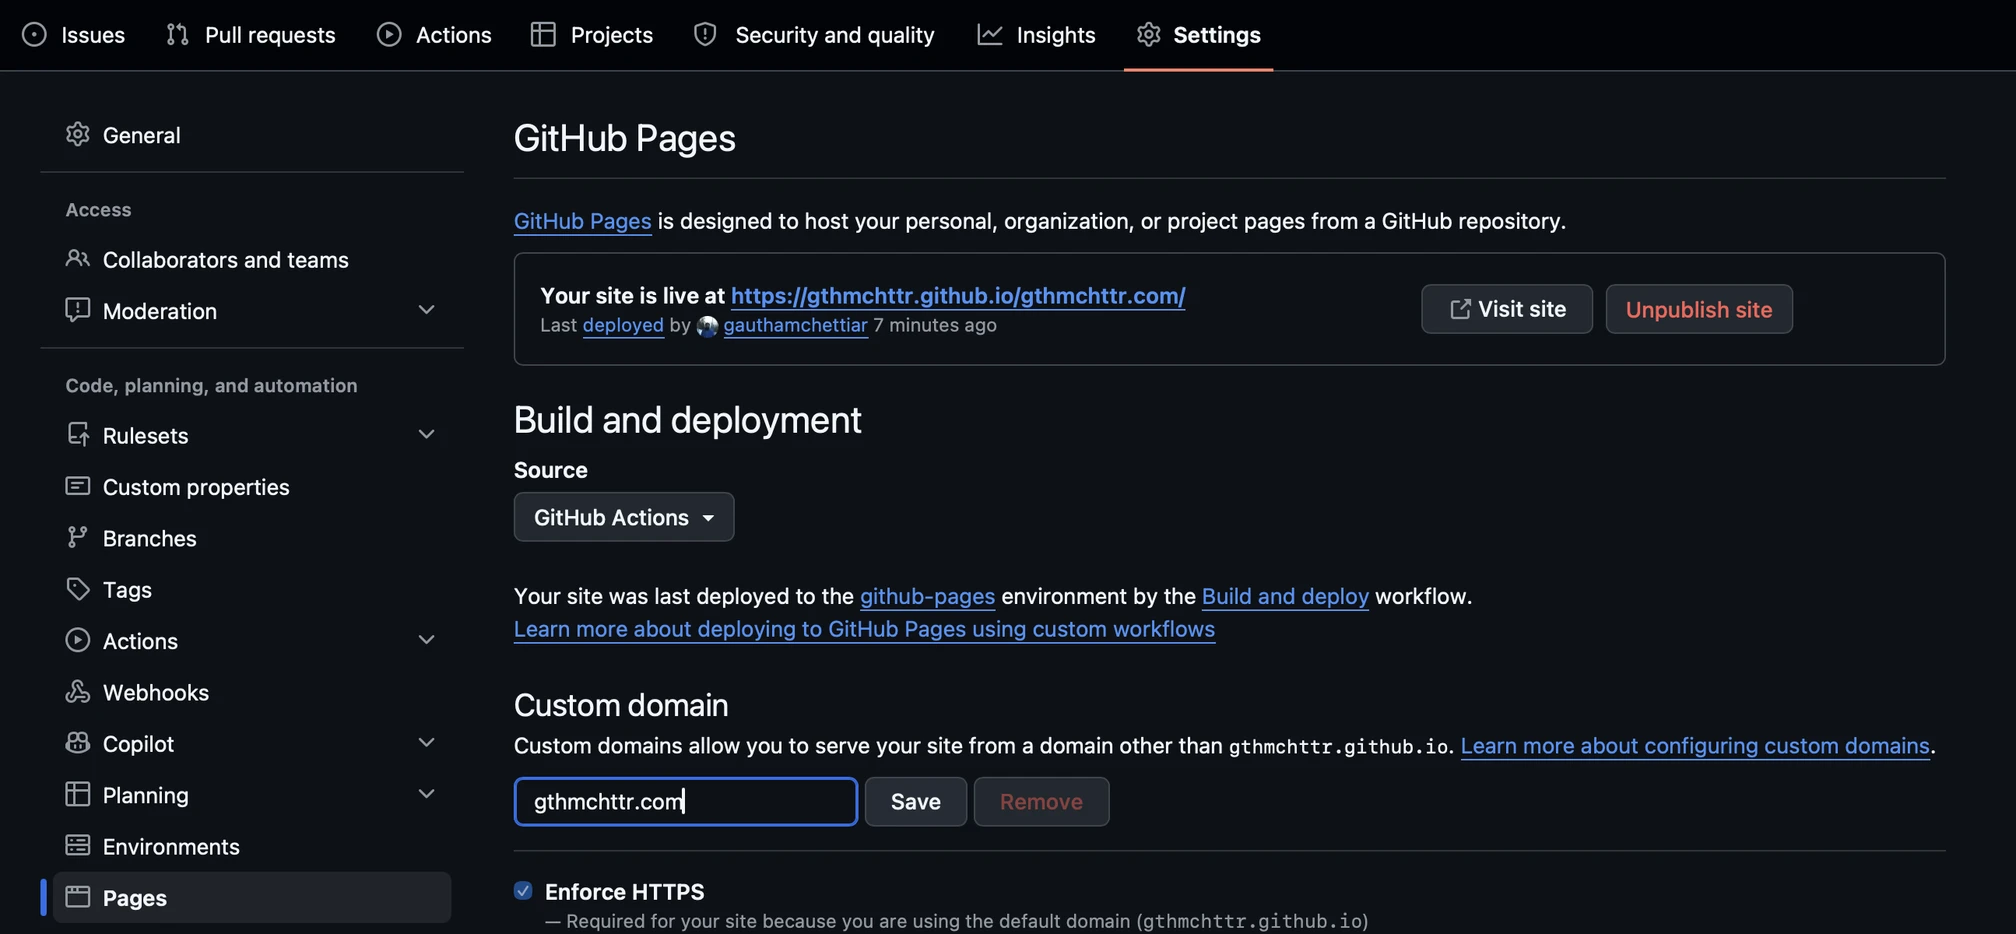Image resolution: width=2016 pixels, height=934 pixels.
Task: Click the Actions play icon in top navigation
Action: pyautogui.click(x=389, y=35)
